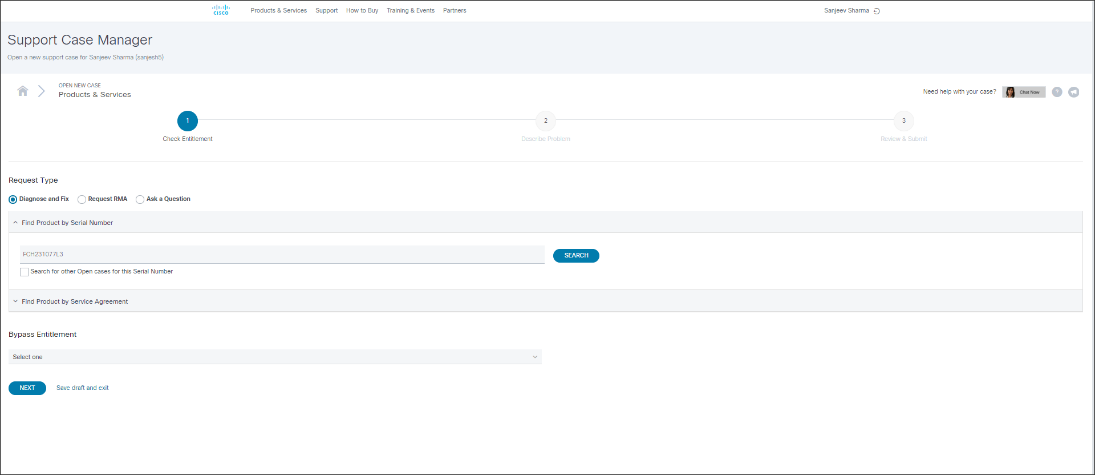Click the SEARCH button
Image resolution: width=1095 pixels, height=475 pixels.
[x=576, y=256]
